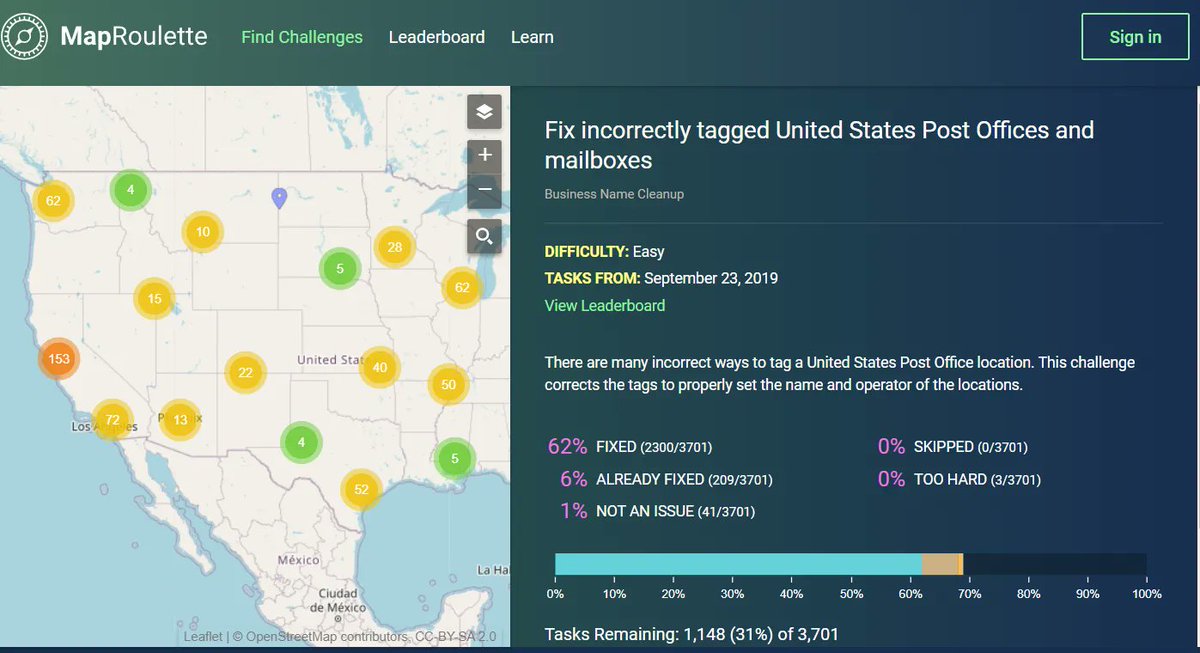Screen dimensions: 1200x653
Task: Expand the 22 task cluster
Action: tap(245, 373)
